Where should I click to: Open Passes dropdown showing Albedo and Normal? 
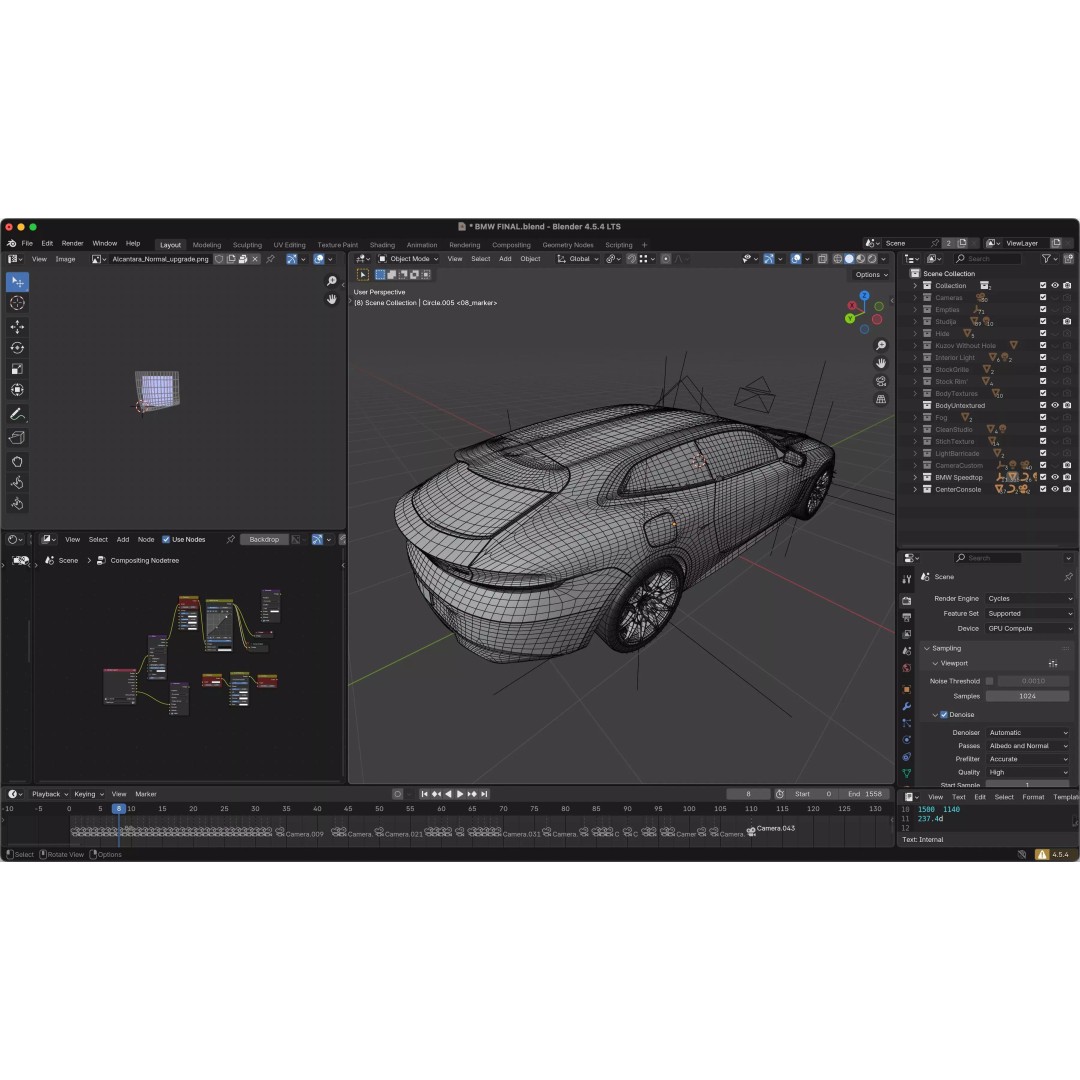click(x=1028, y=745)
